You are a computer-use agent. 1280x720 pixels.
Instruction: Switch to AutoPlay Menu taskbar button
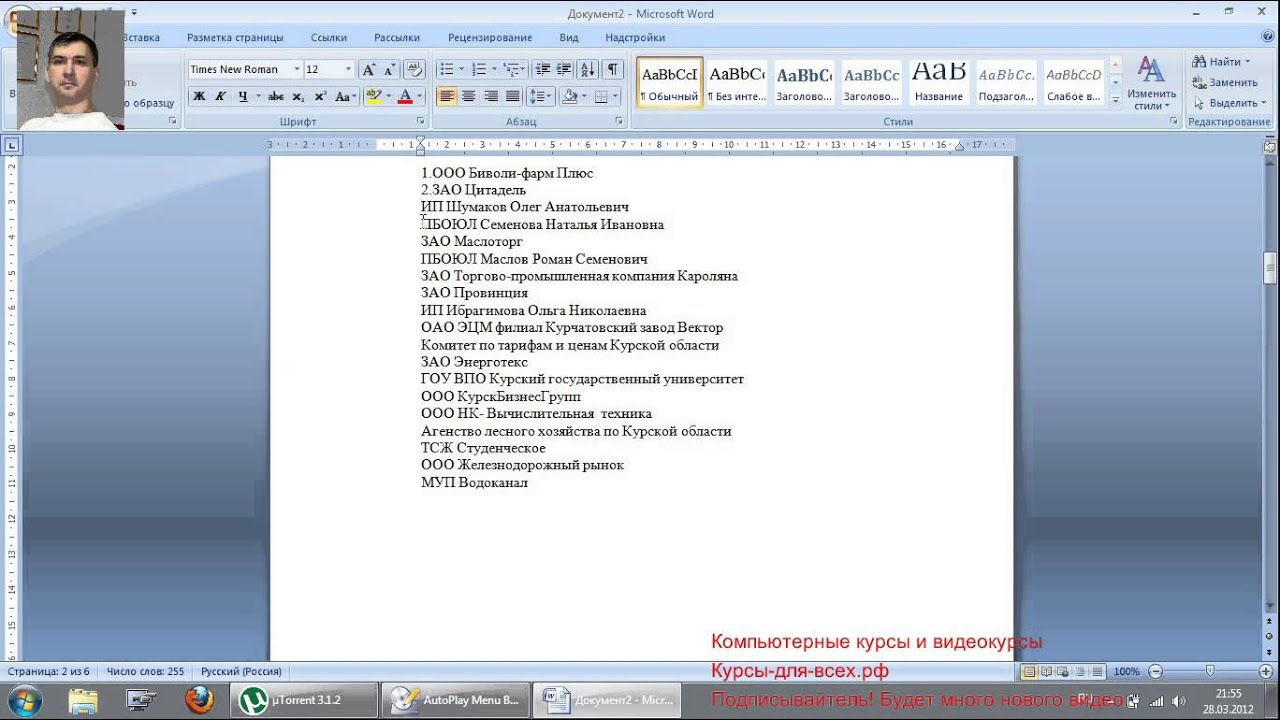point(455,700)
